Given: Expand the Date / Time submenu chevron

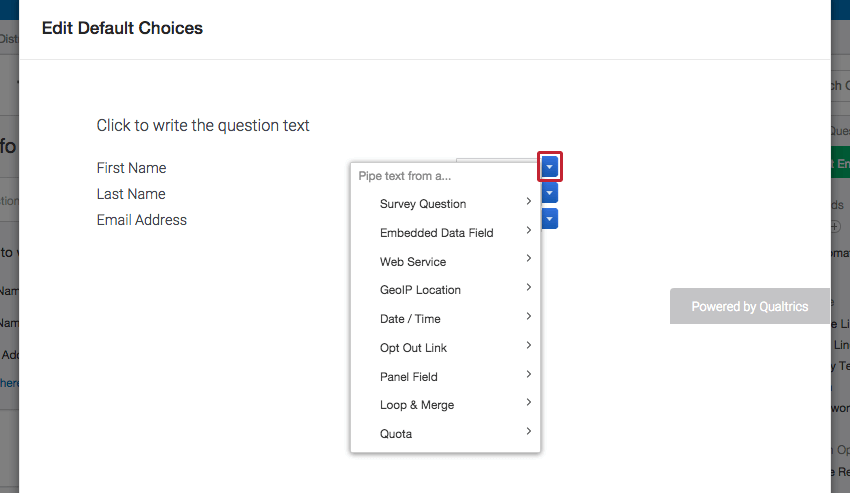Looking at the screenshot, I should (x=528, y=317).
